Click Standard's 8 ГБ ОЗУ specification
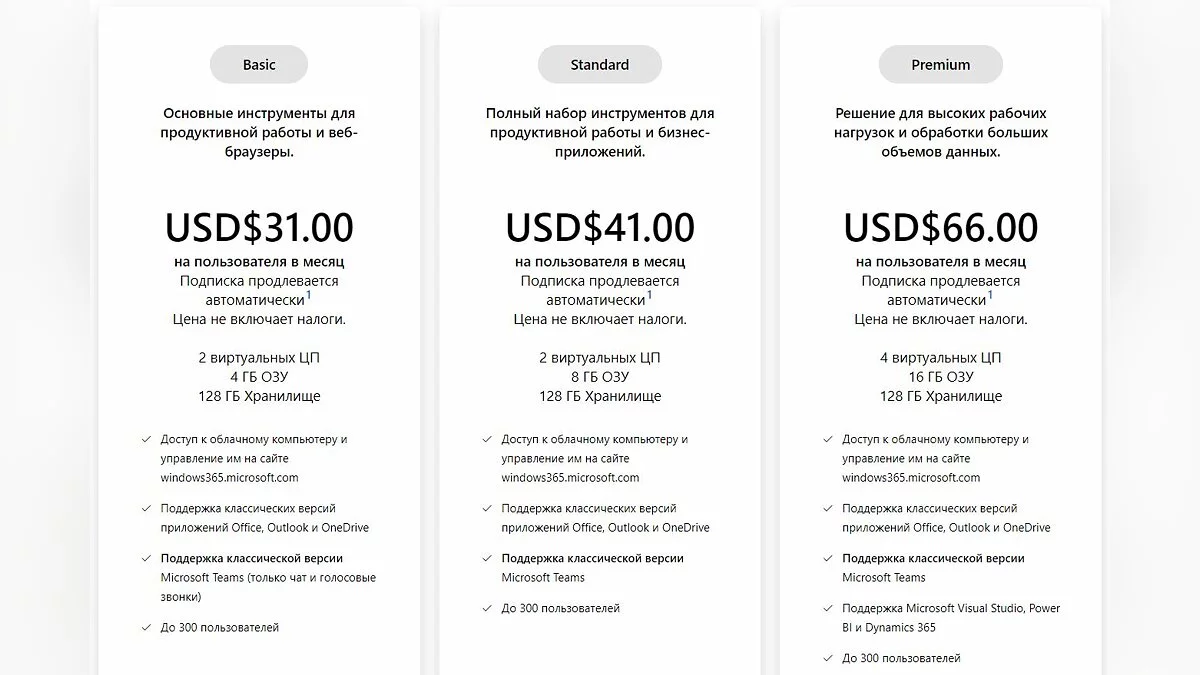Screen dimensions: 1200x675 point(600,377)
